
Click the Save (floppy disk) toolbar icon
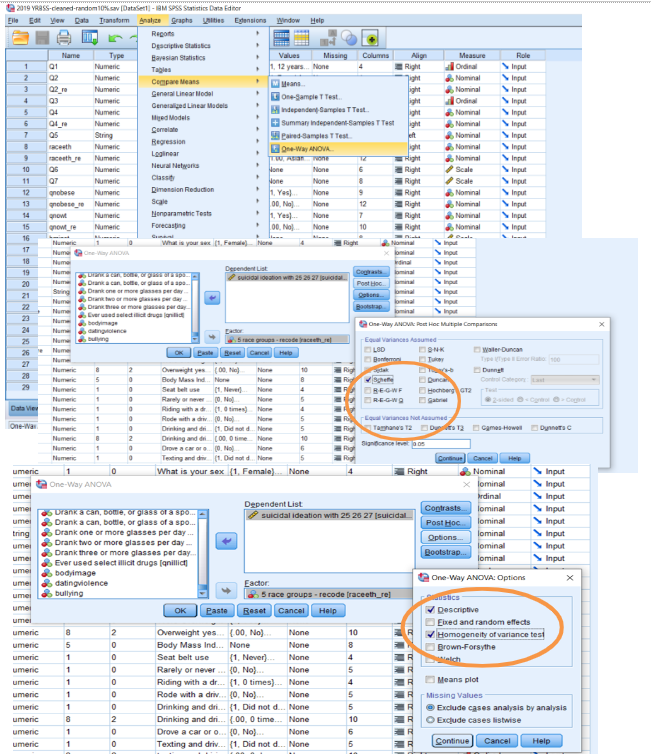coord(42,38)
